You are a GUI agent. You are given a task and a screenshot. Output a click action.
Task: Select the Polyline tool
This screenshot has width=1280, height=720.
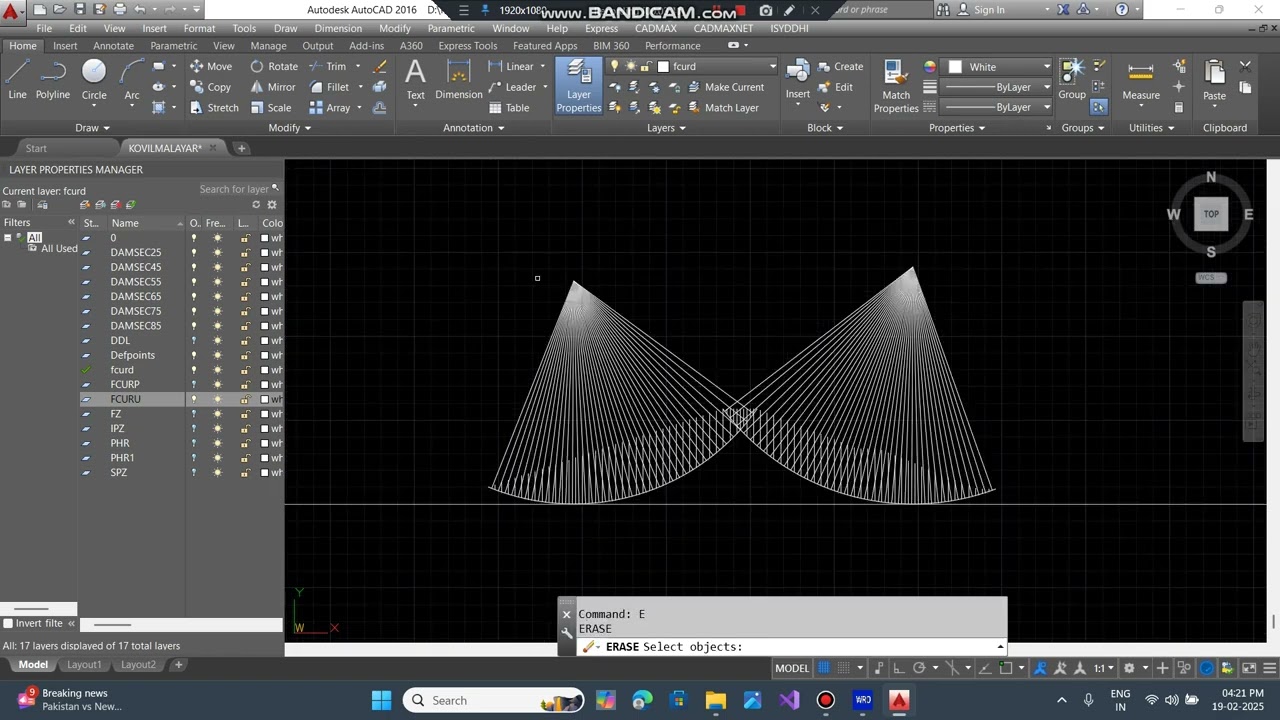pyautogui.click(x=53, y=80)
